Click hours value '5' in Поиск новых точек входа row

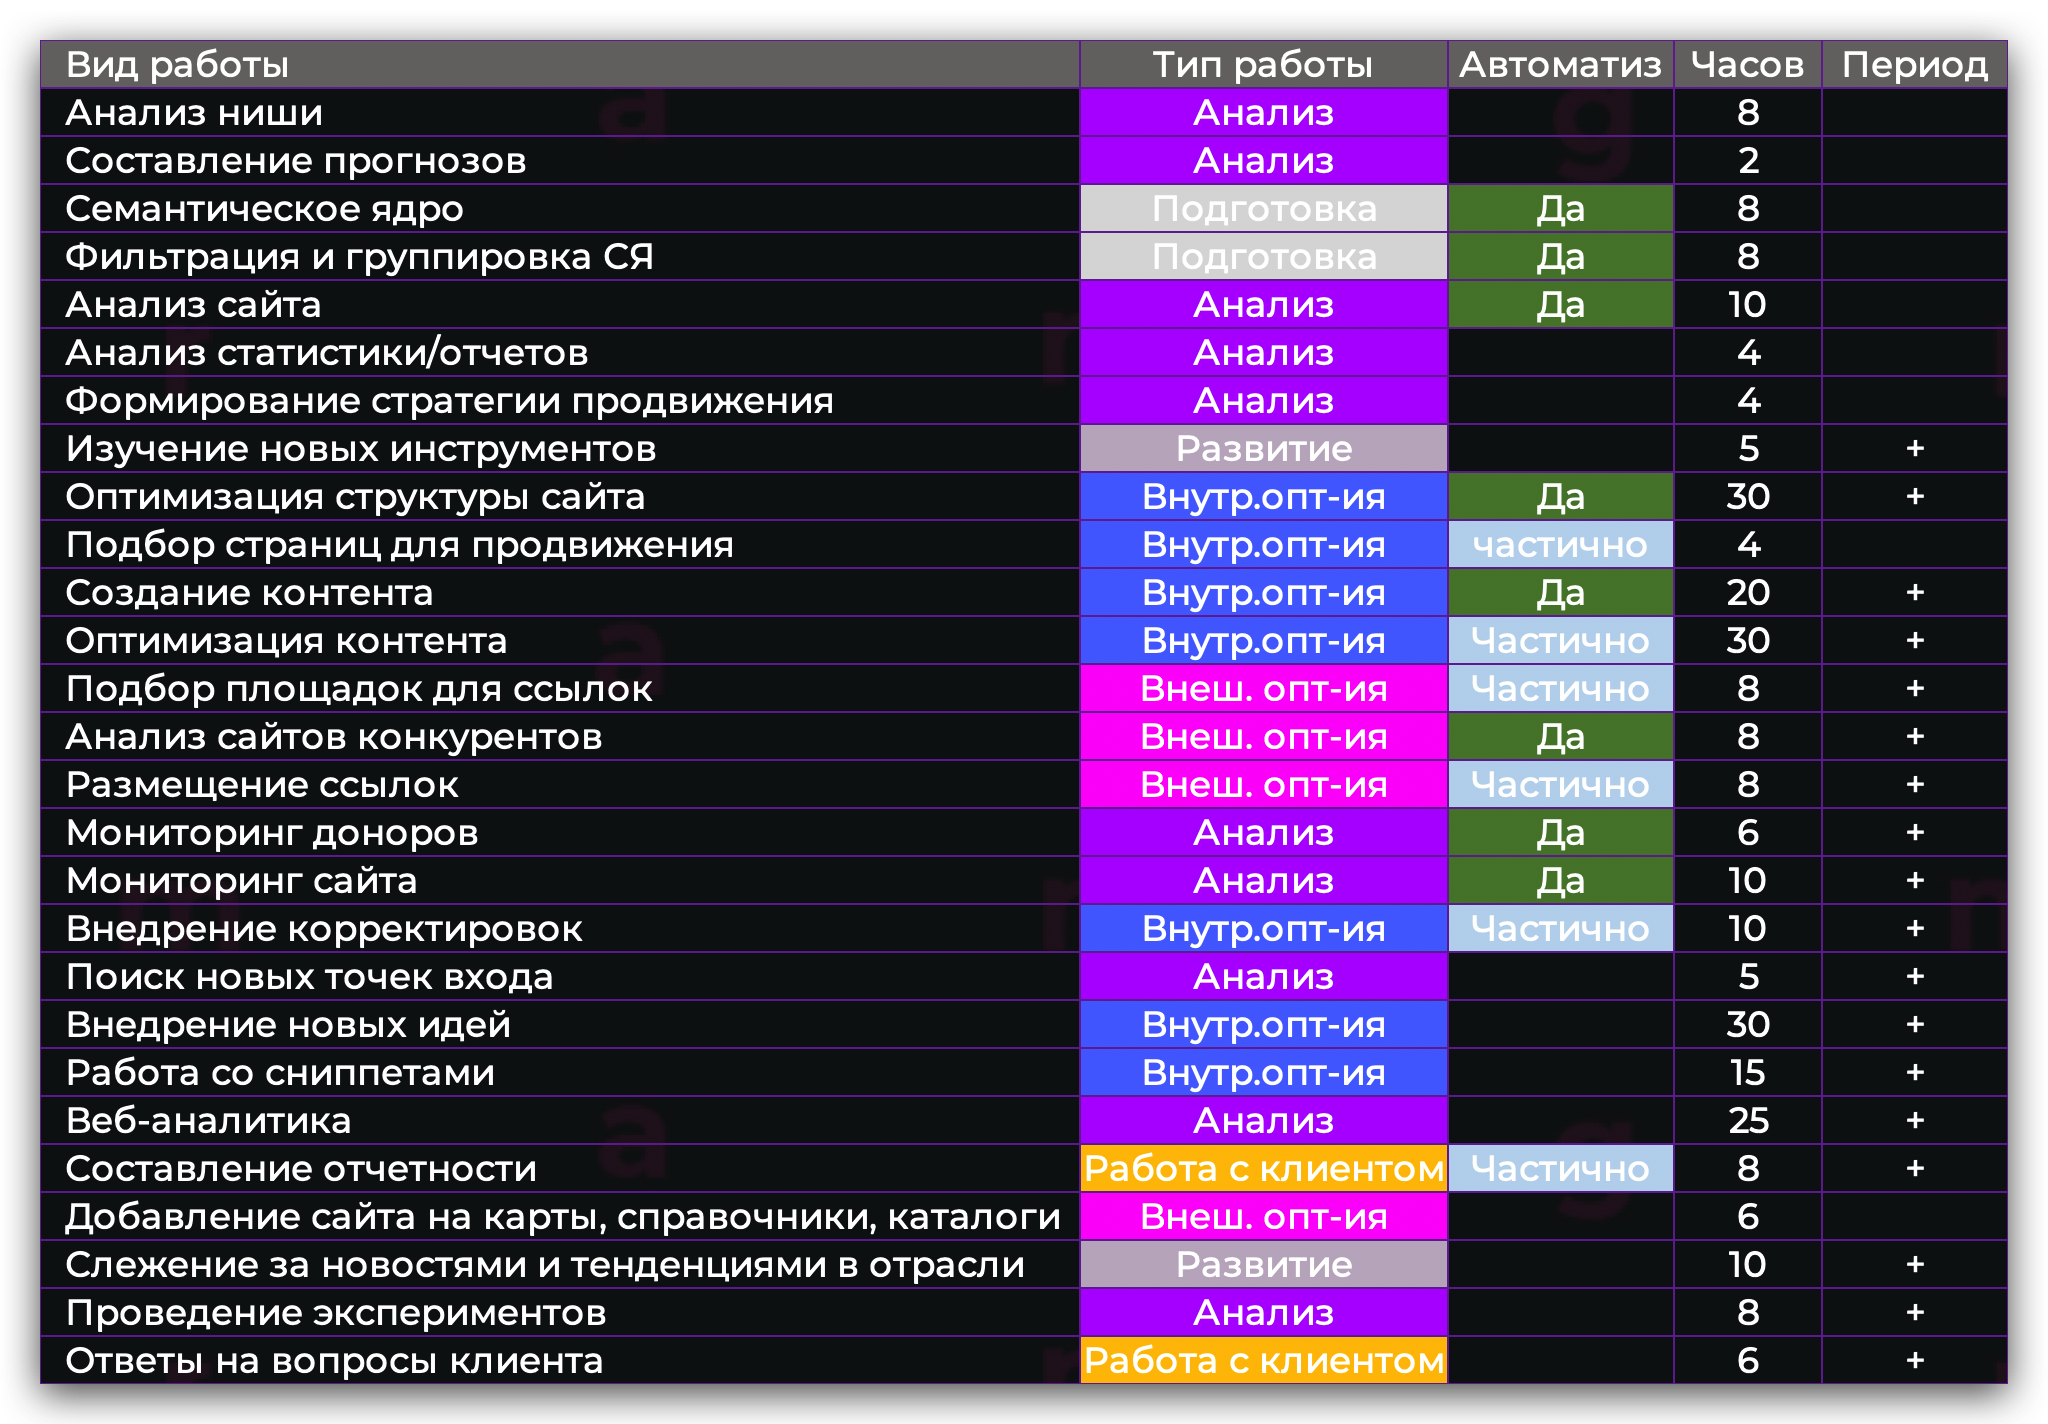1748,977
